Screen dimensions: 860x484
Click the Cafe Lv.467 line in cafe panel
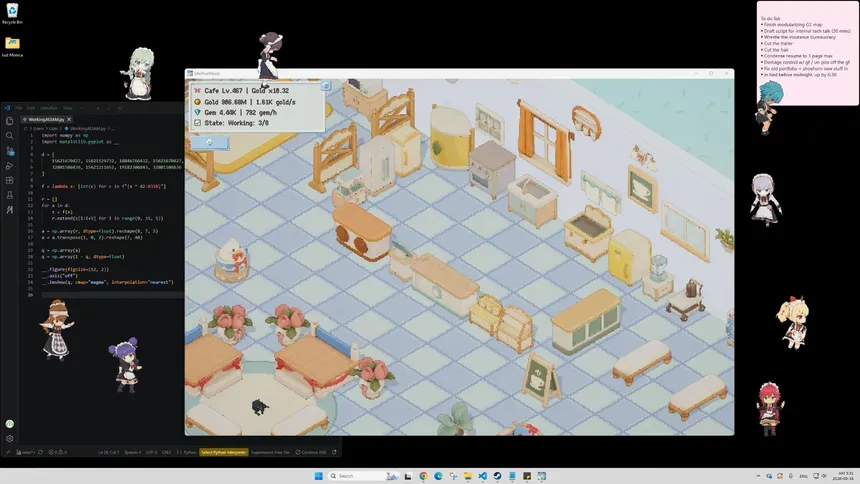pyautogui.click(x=246, y=91)
